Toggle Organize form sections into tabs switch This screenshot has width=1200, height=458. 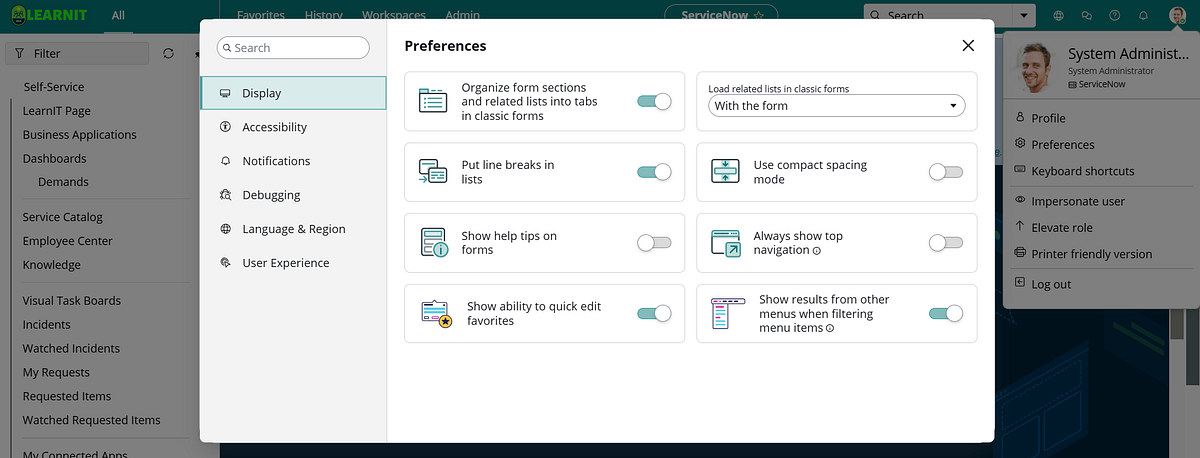654,101
